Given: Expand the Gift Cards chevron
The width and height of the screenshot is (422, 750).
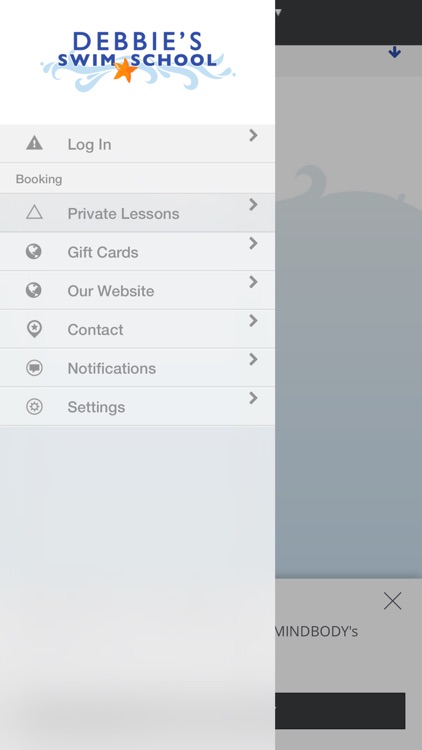Looking at the screenshot, I should pos(253,243).
